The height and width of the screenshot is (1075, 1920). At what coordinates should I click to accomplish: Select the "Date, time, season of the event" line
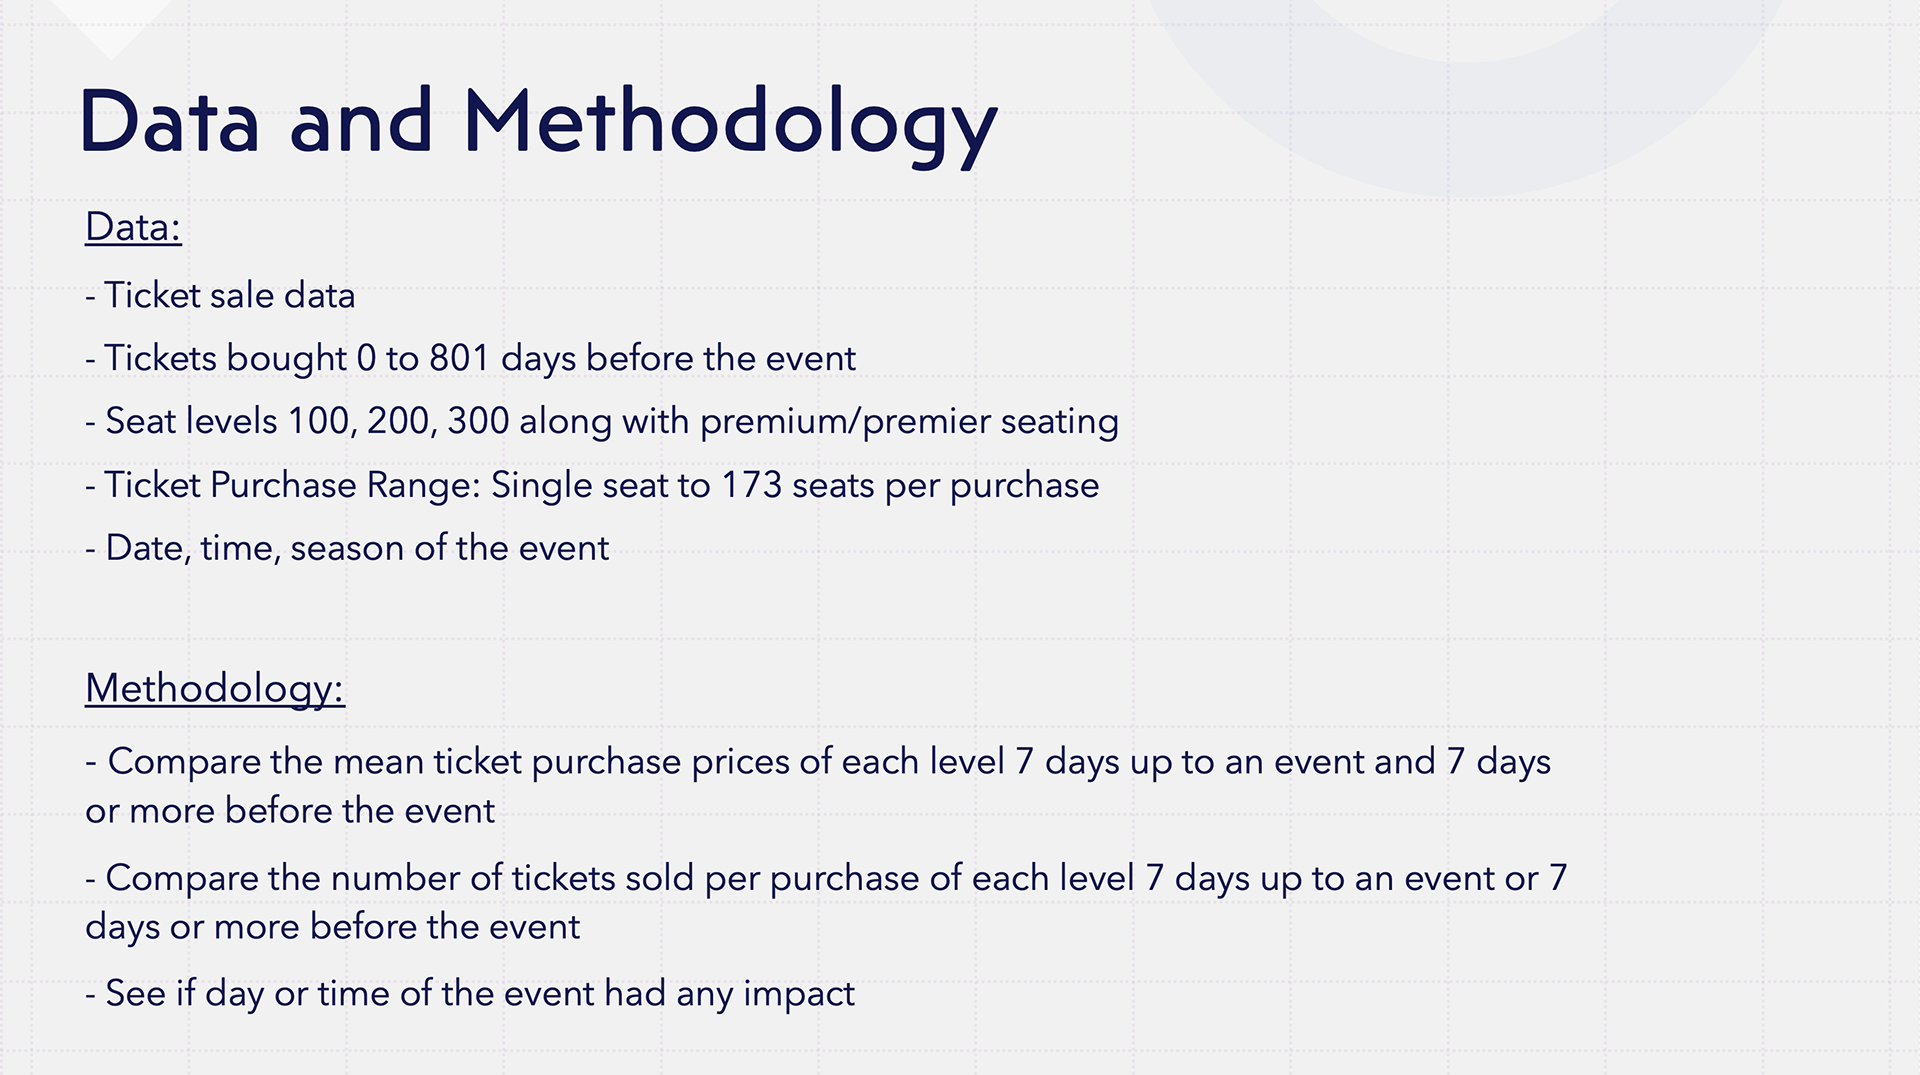(356, 548)
